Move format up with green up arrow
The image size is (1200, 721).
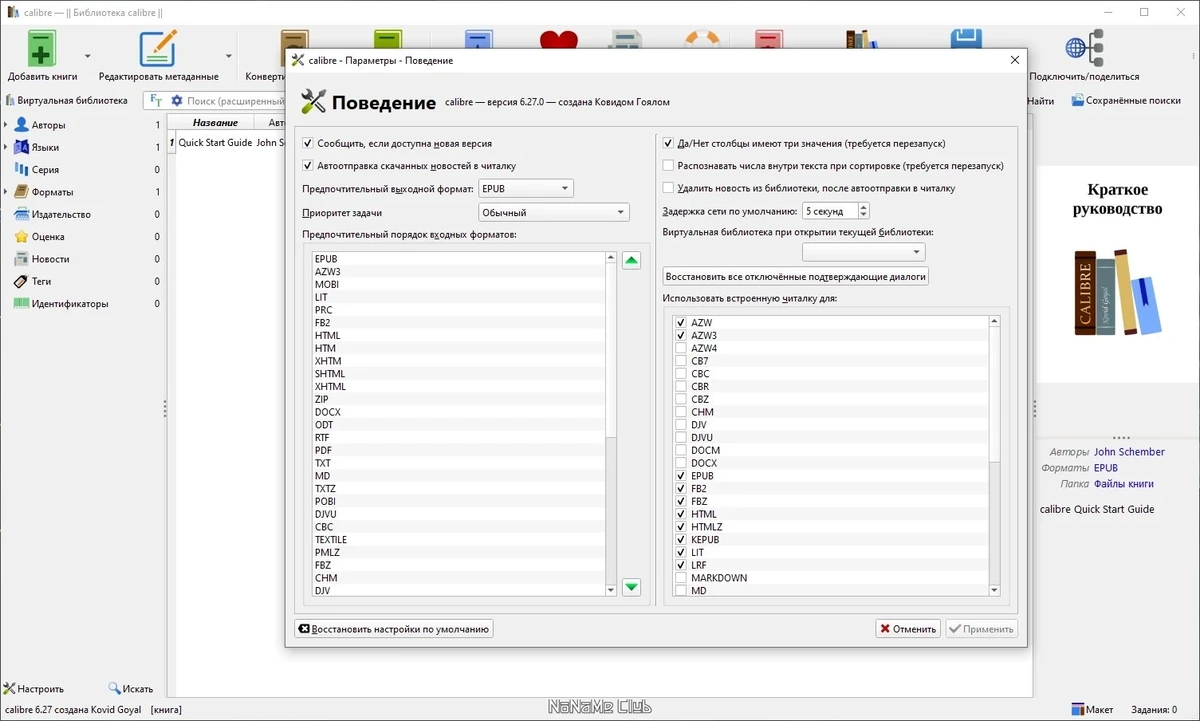coord(631,261)
